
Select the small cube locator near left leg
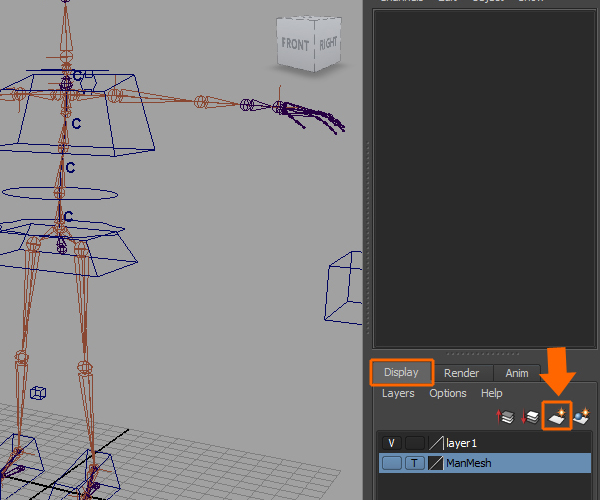click(x=38, y=393)
